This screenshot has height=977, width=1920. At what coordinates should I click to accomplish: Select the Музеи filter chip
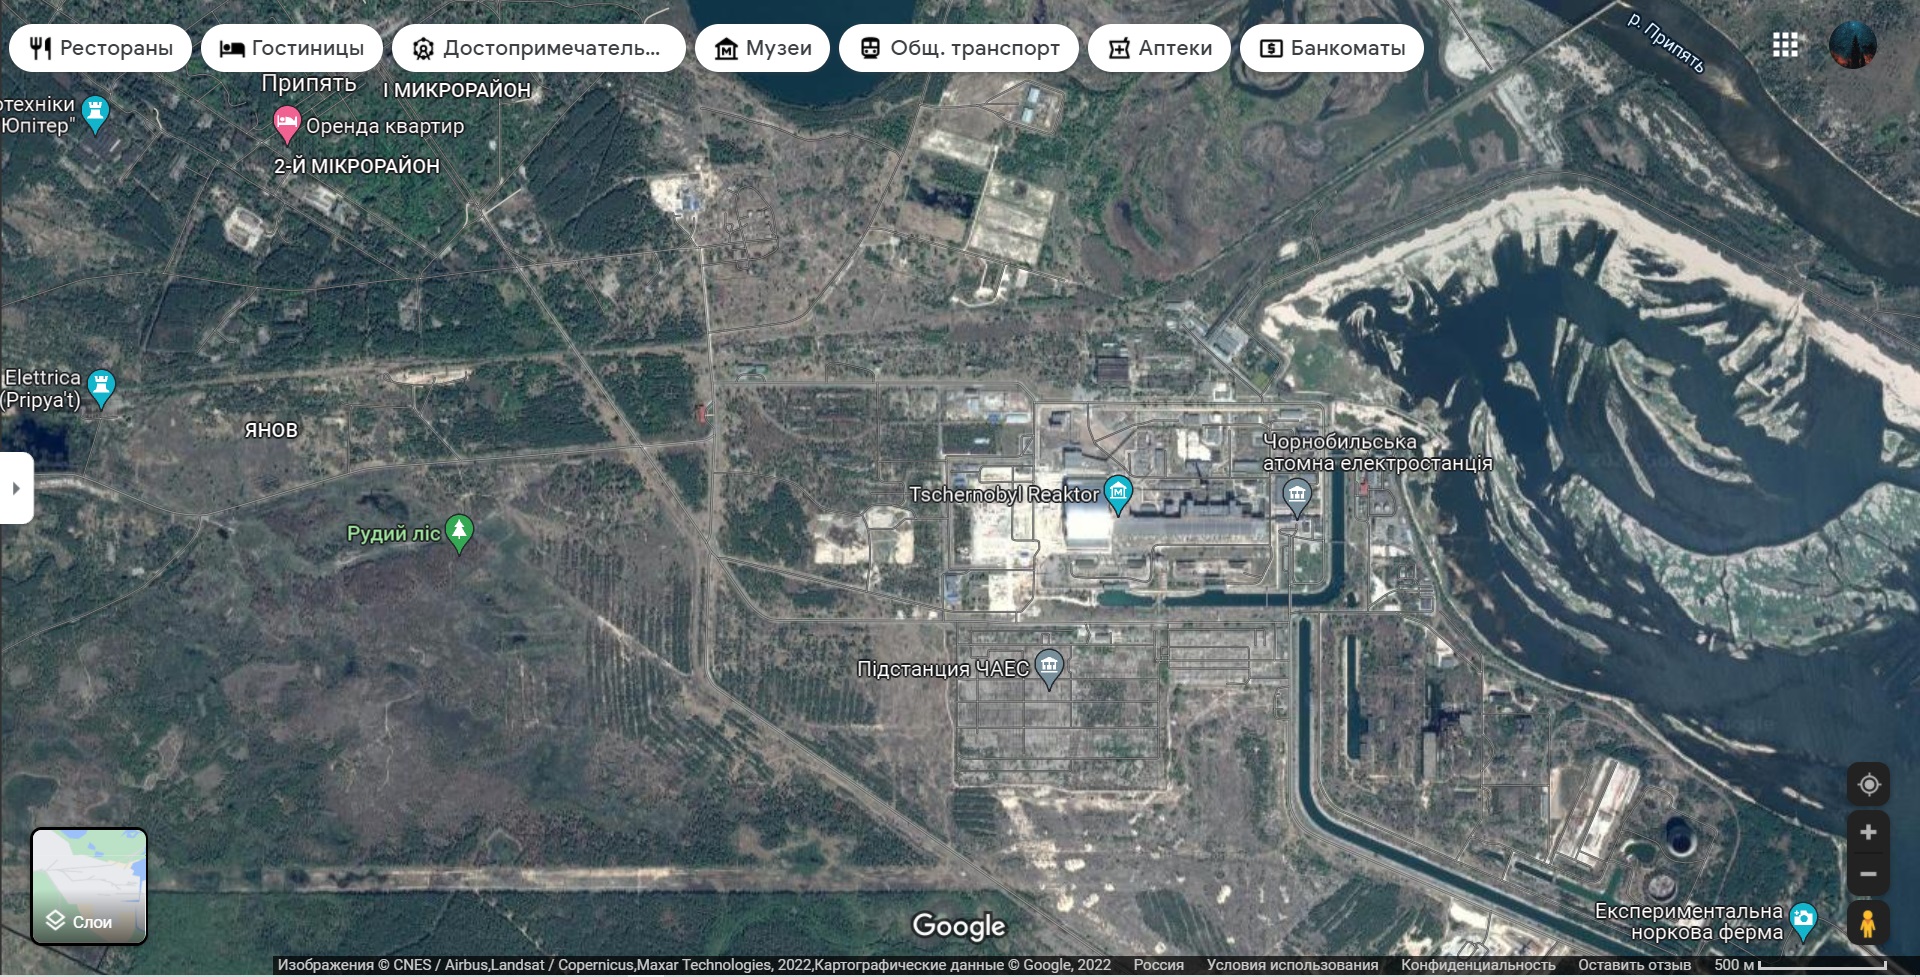coord(762,48)
